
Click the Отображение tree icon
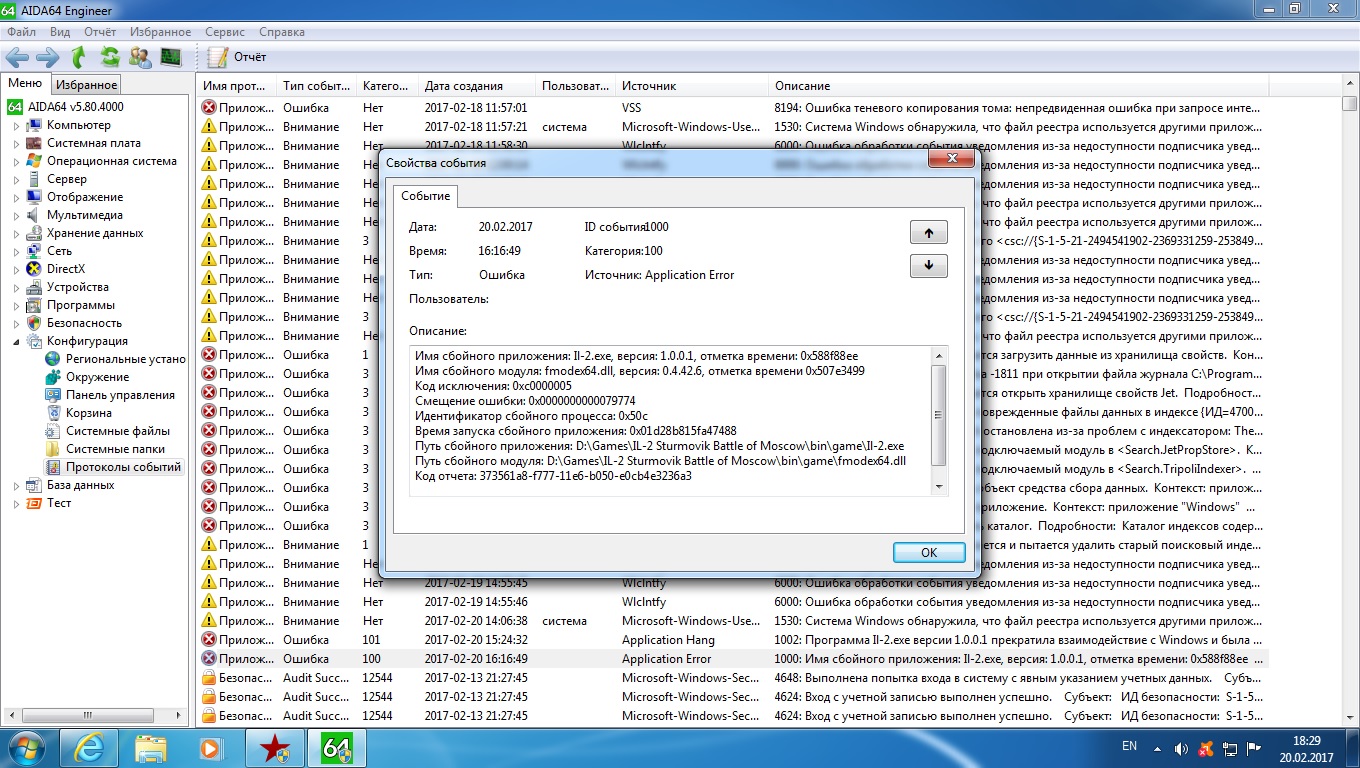[x=34, y=197]
